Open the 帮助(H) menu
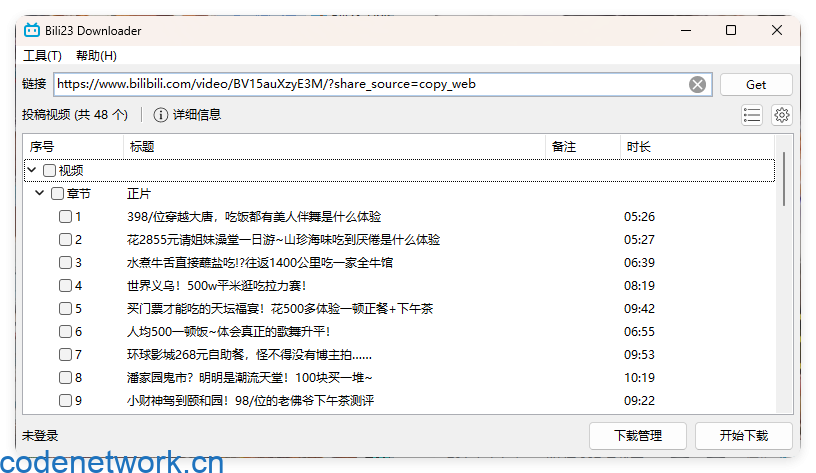The width and height of the screenshot is (816, 473). 96,56
